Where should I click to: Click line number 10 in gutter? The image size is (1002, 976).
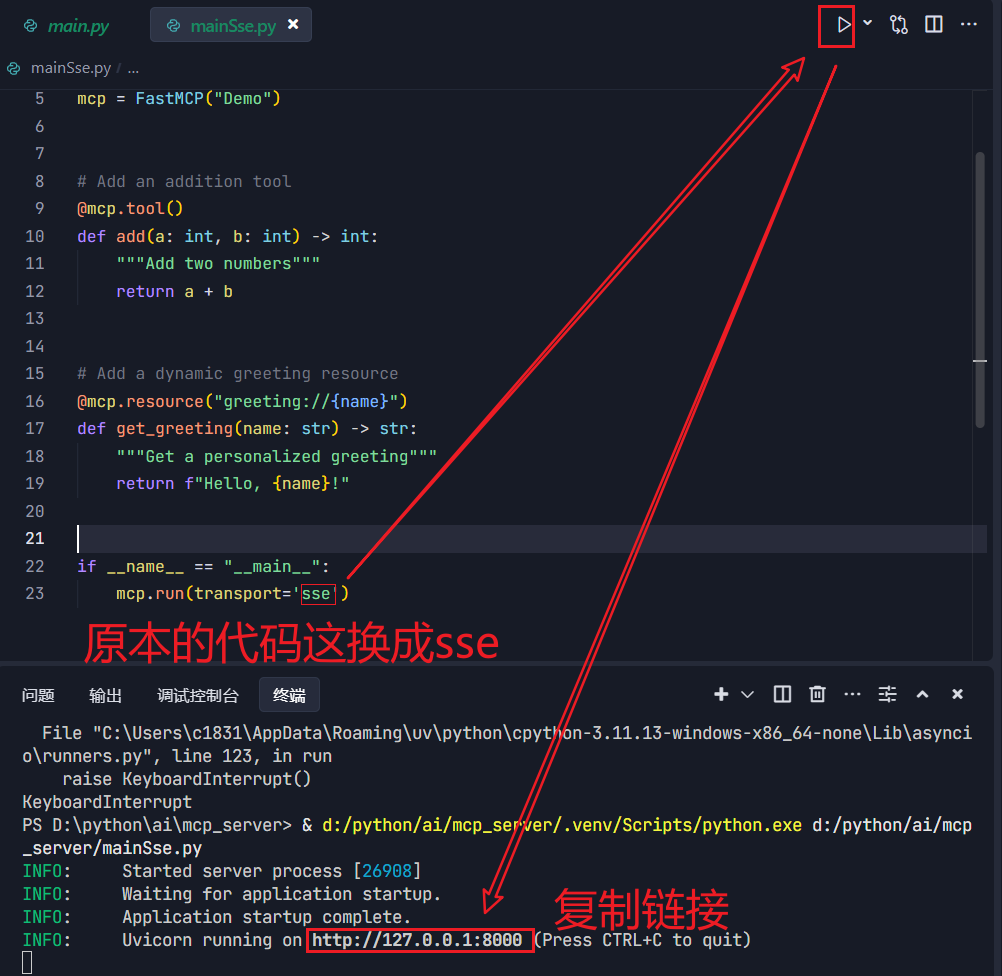tap(35, 236)
